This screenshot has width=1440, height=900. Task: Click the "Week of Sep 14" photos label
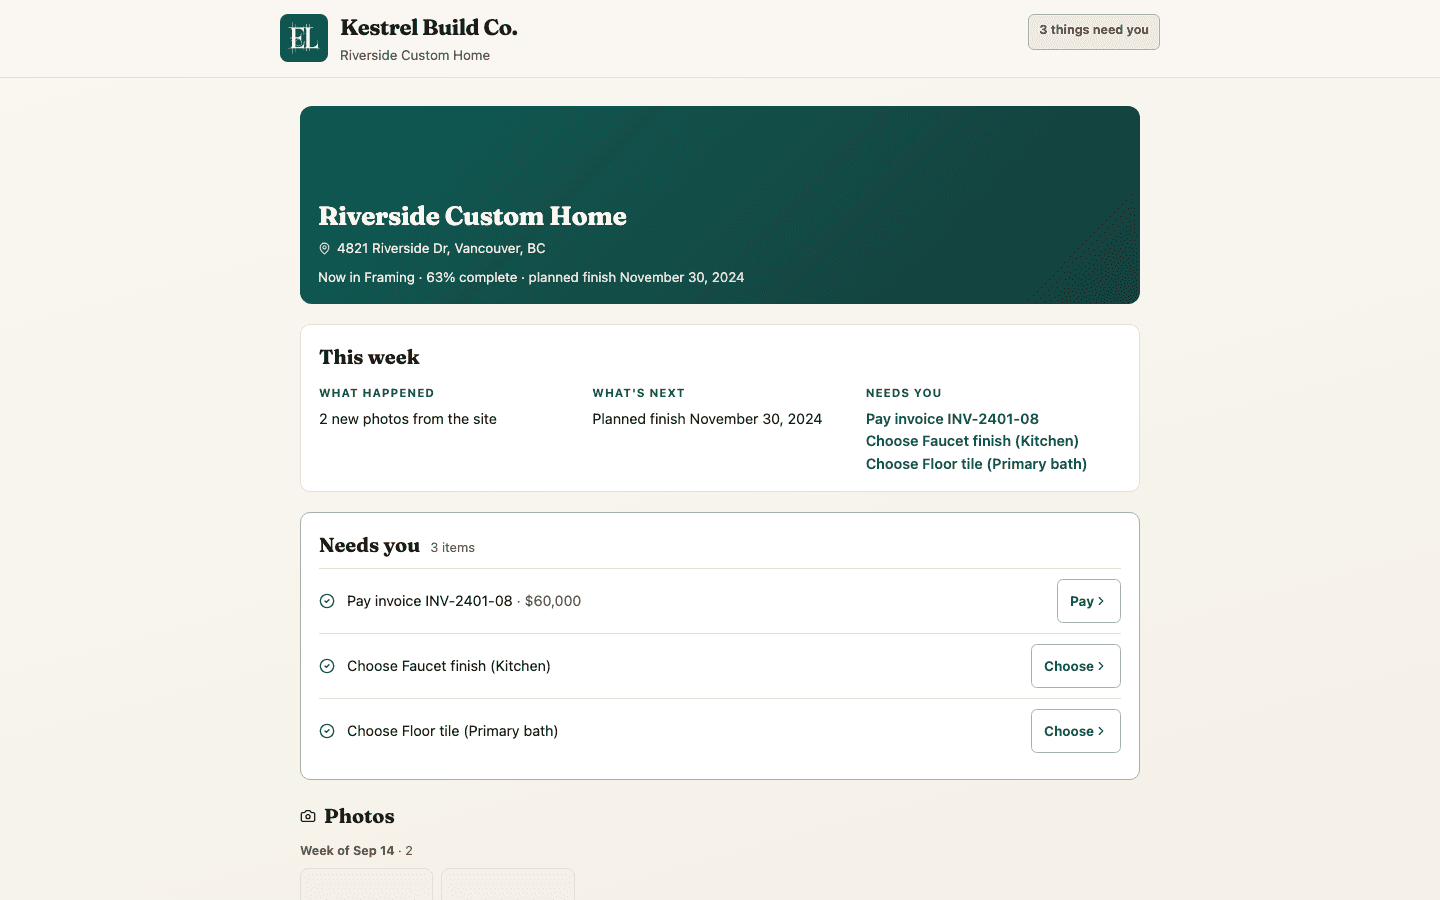[x=347, y=851]
